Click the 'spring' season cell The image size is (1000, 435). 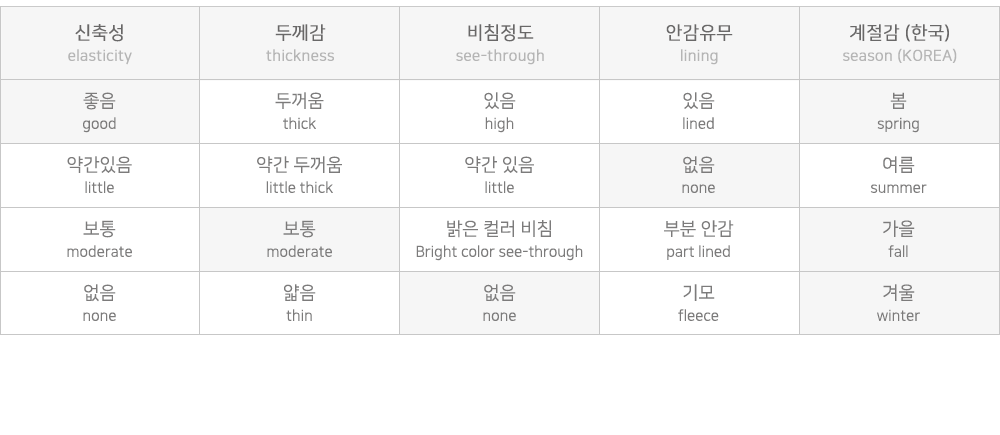[899, 112]
